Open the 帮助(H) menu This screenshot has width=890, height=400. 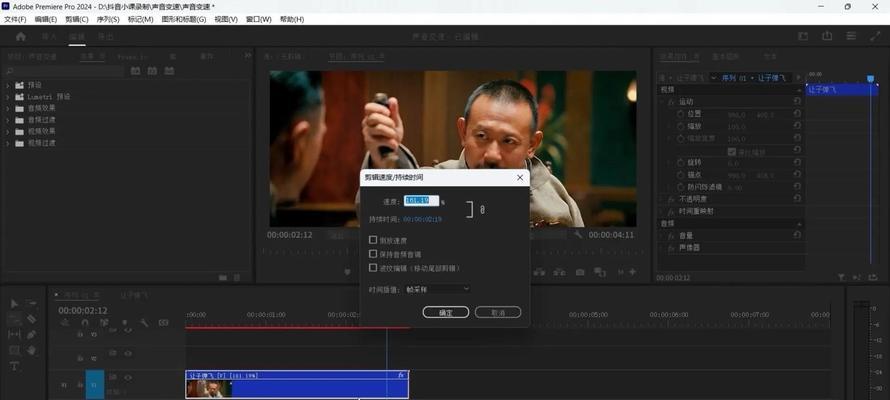point(292,19)
